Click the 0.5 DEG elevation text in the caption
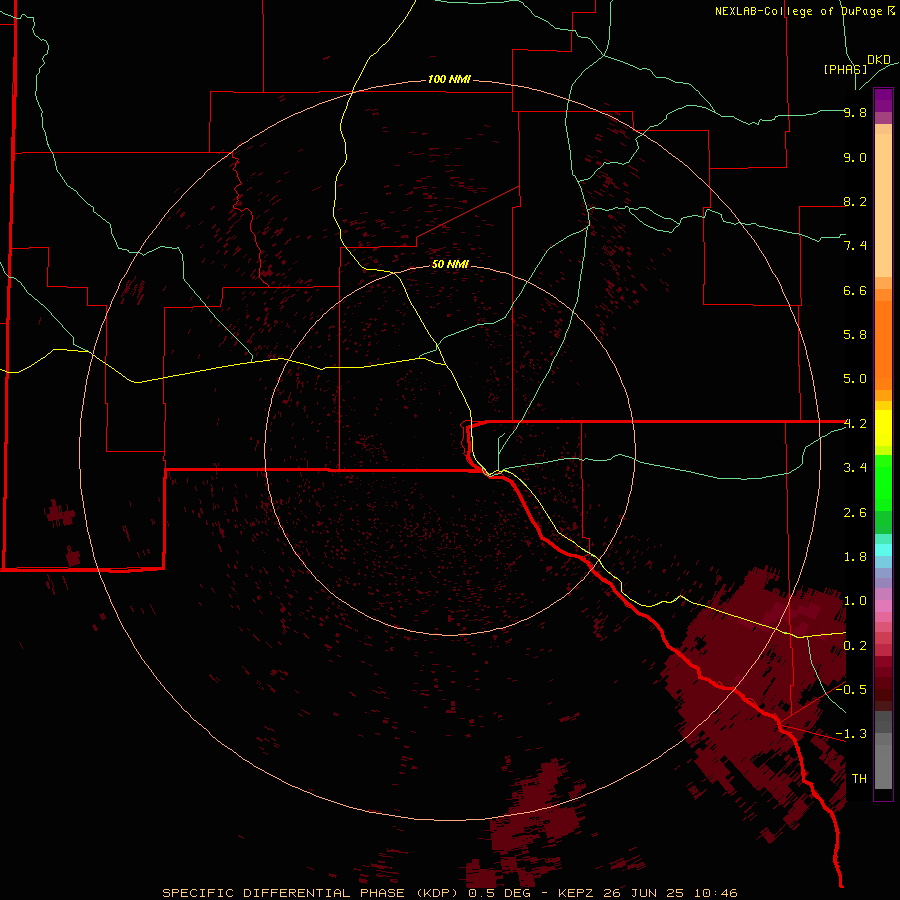 (499, 893)
